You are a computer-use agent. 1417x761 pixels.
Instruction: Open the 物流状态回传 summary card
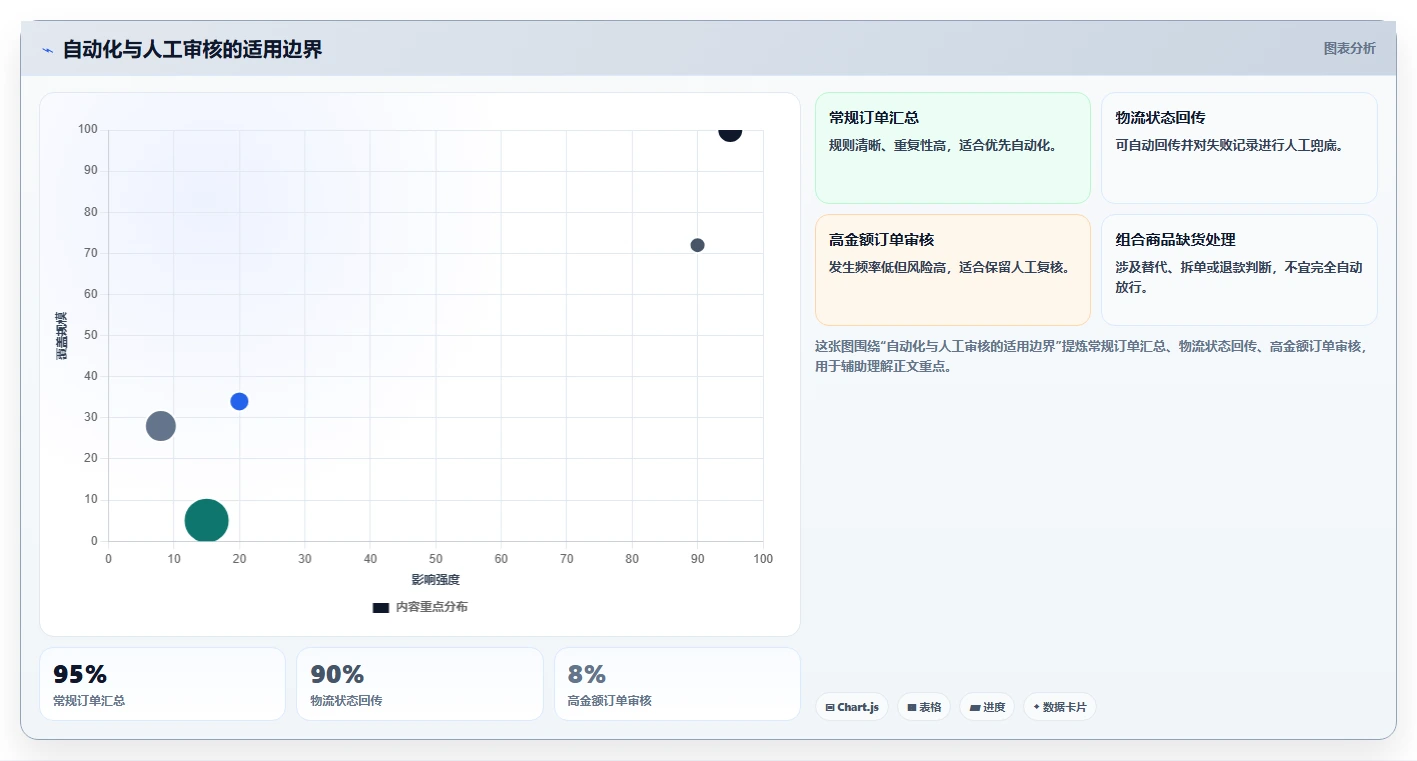(1239, 148)
